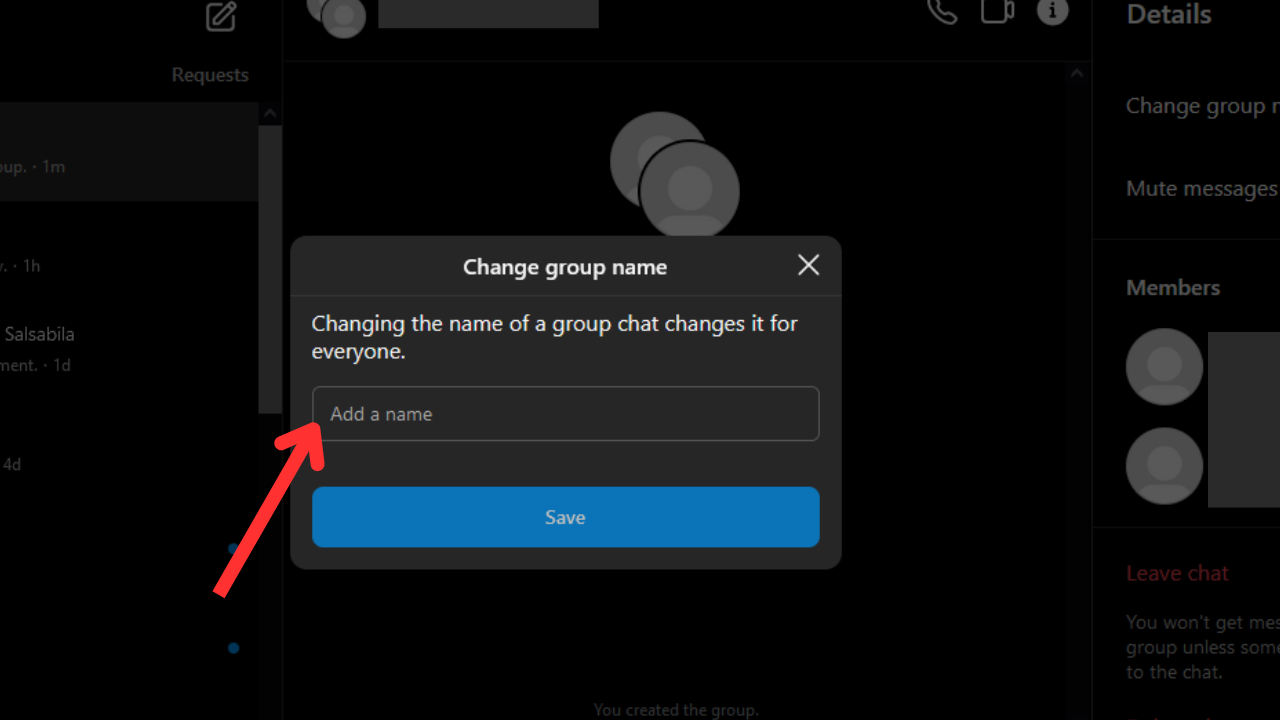Open the Requests tab
The height and width of the screenshot is (720, 1280).
(210, 75)
